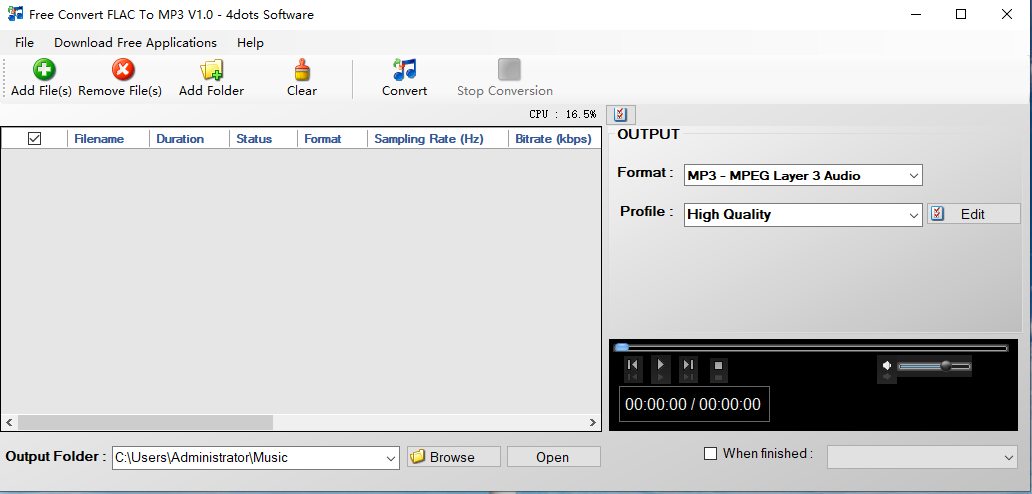The width and height of the screenshot is (1032, 494).
Task: Click the next track player button
Action: pos(688,365)
